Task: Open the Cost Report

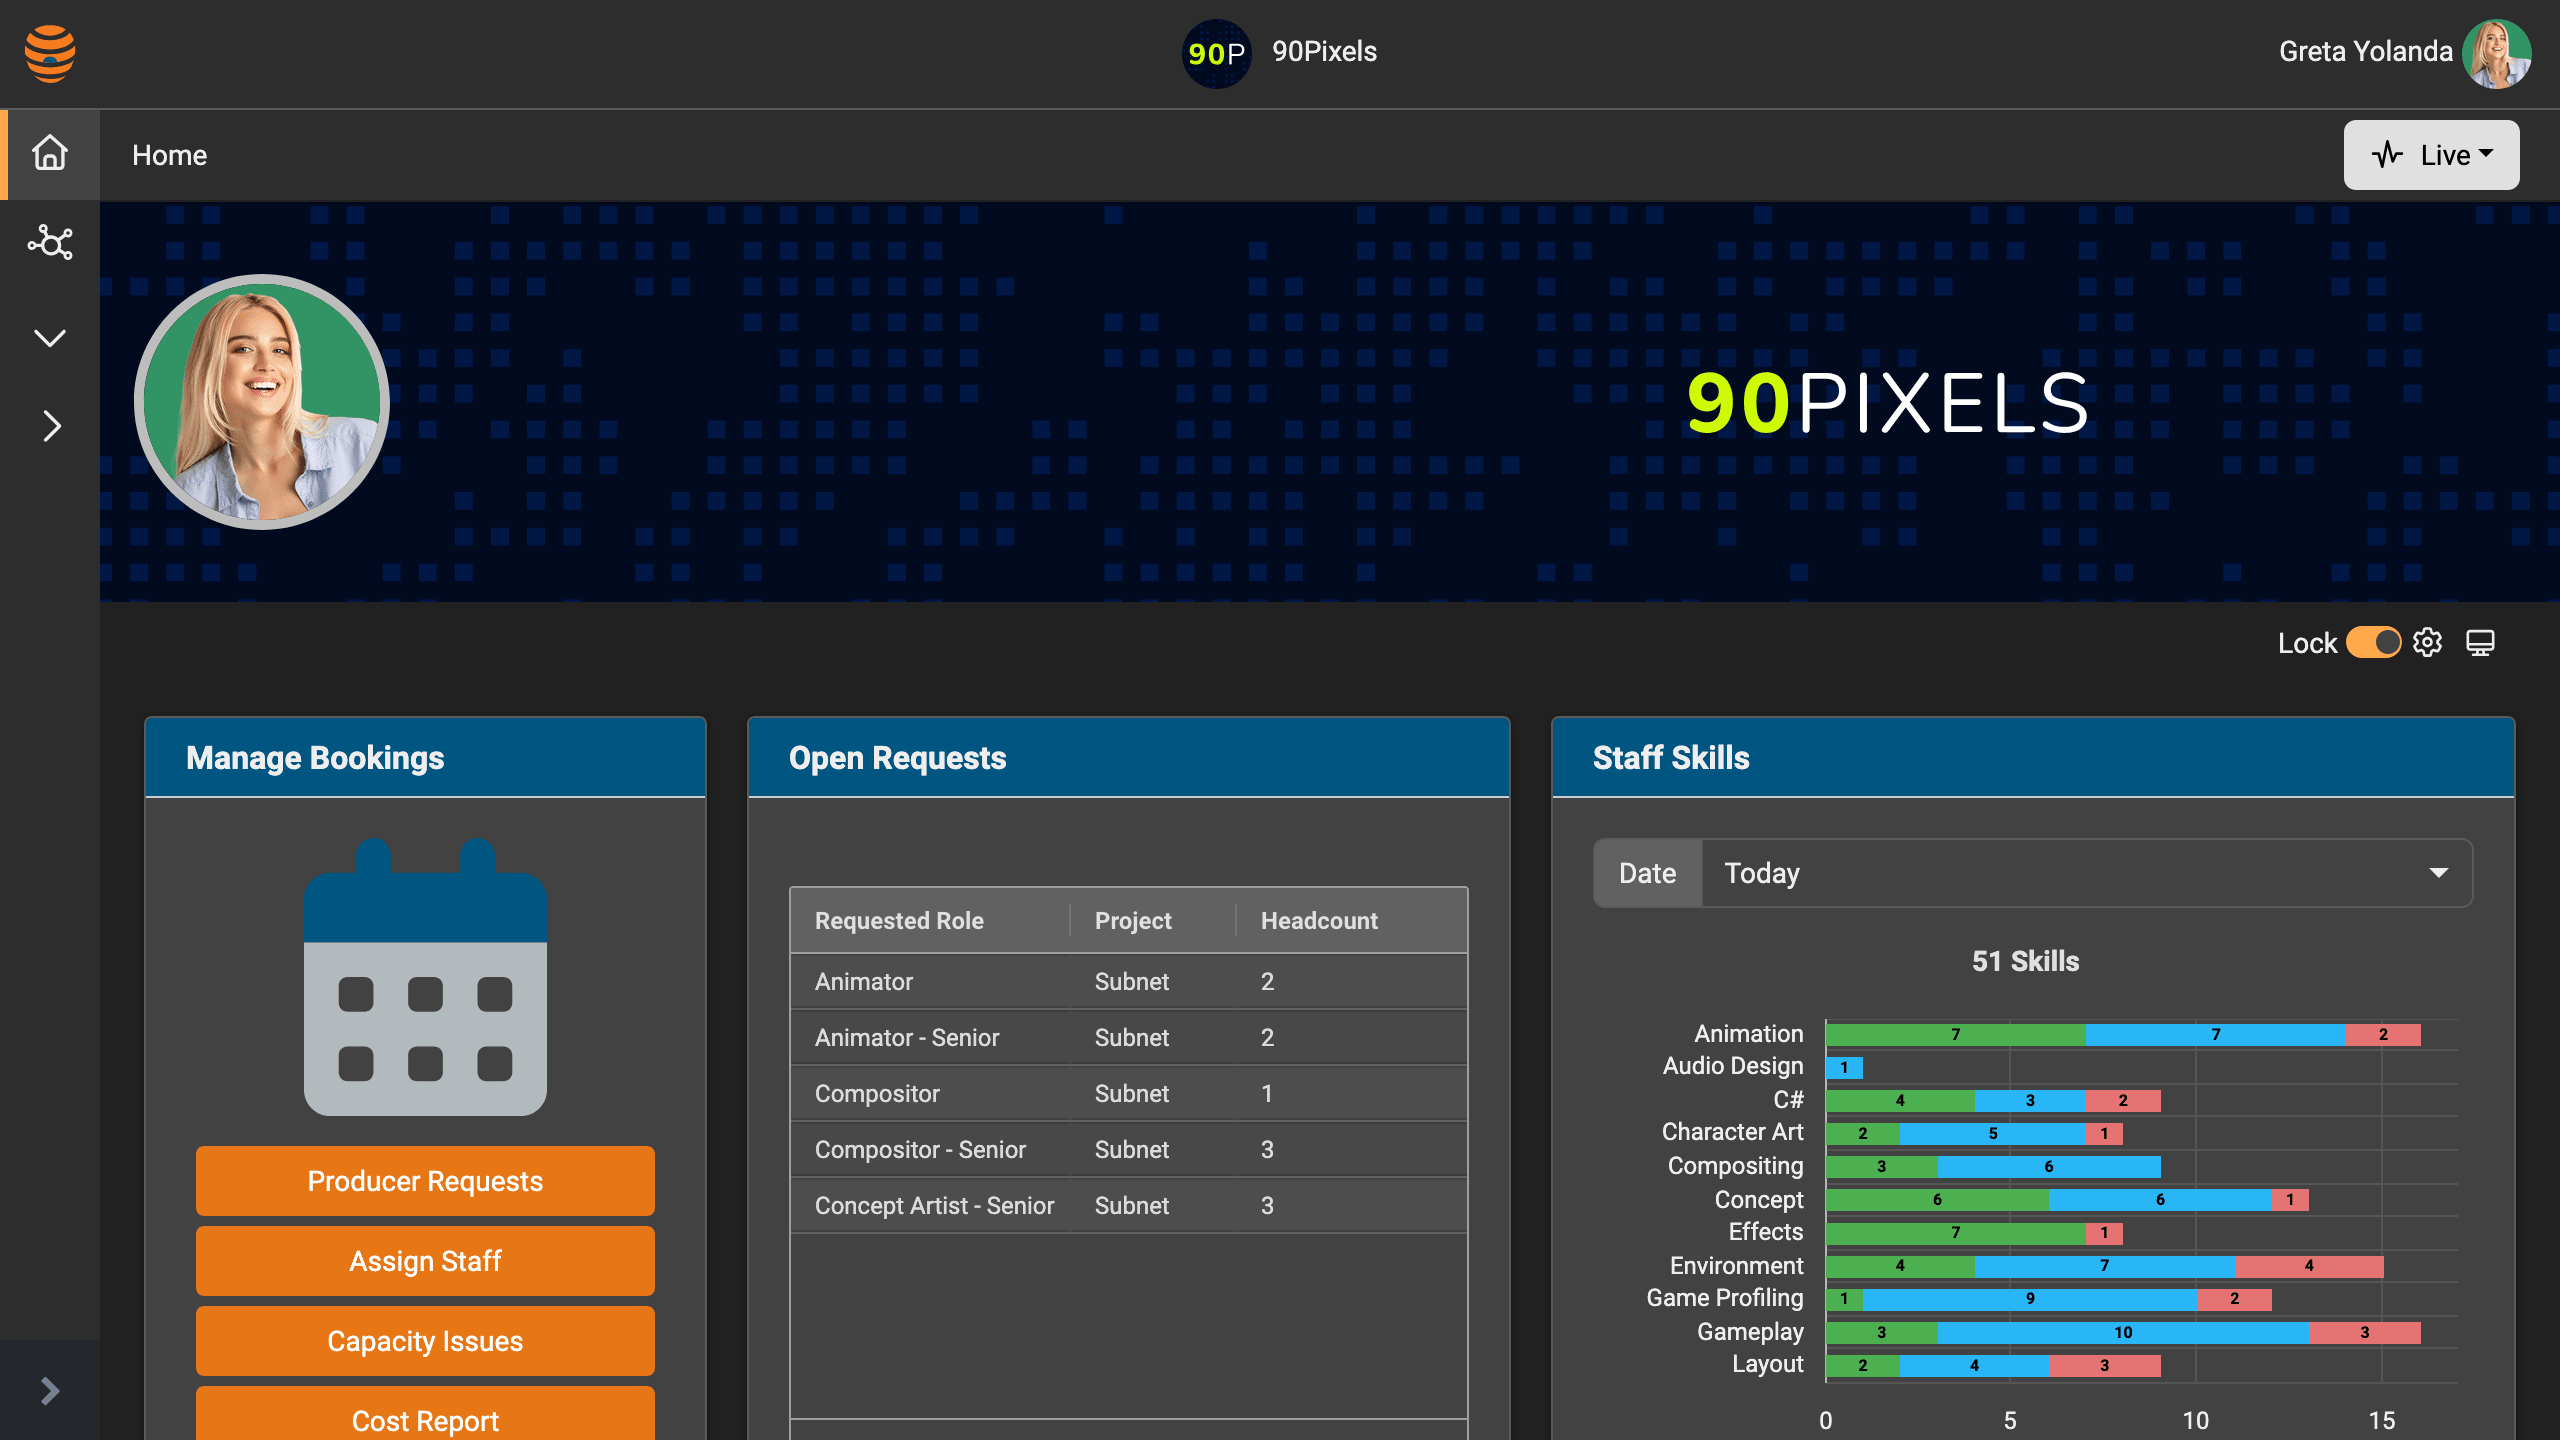Action: point(425,1415)
